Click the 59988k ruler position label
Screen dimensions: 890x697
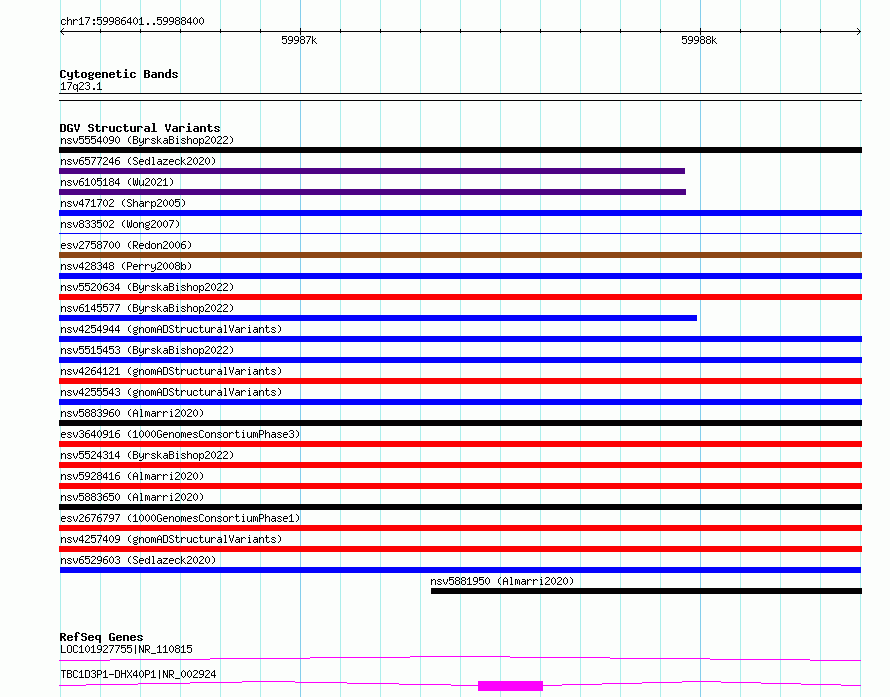pos(699,40)
